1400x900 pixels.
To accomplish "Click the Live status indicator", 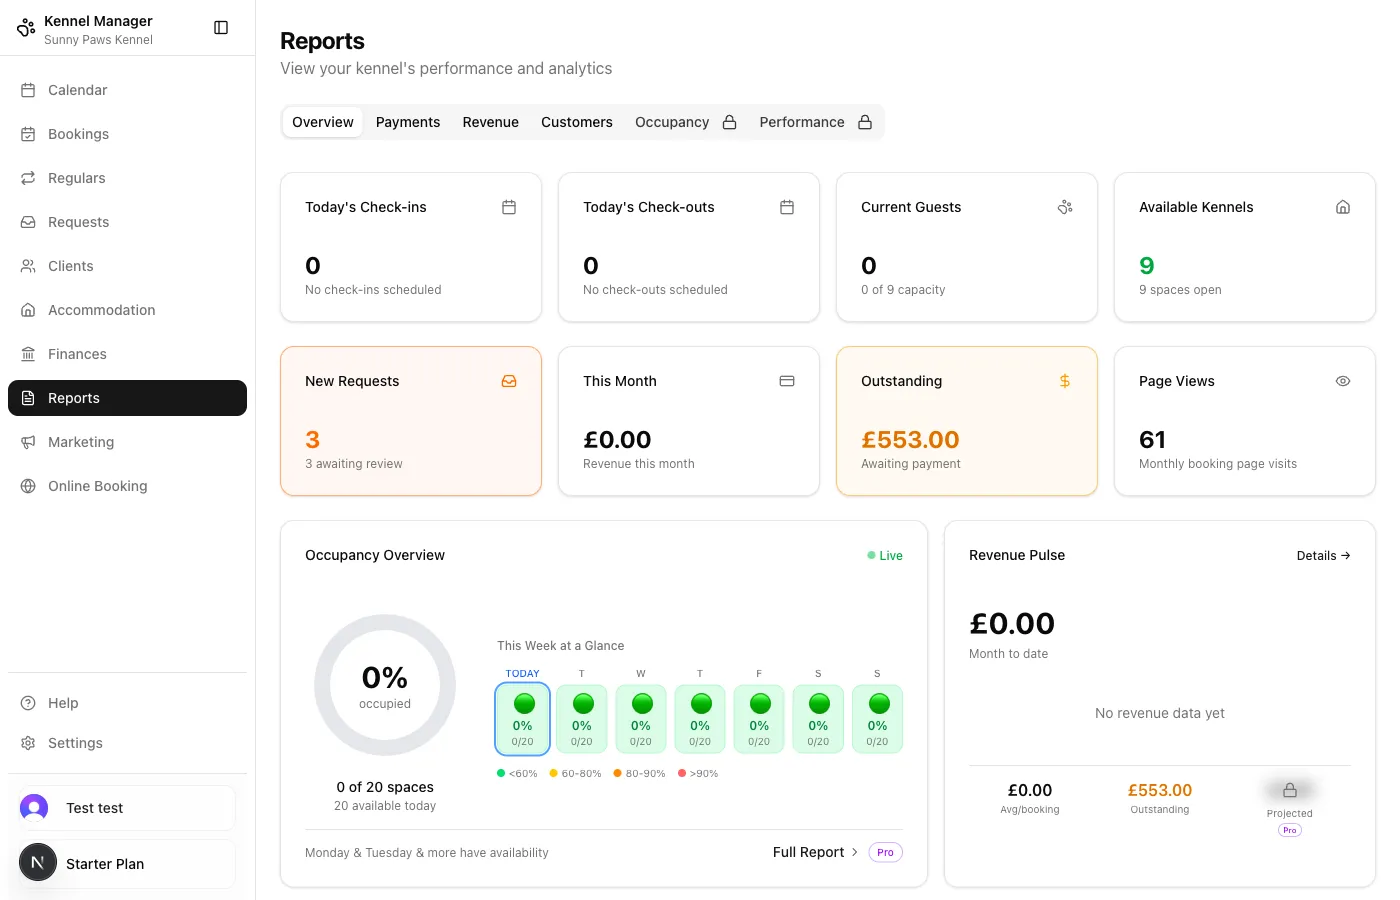I will [x=883, y=555].
